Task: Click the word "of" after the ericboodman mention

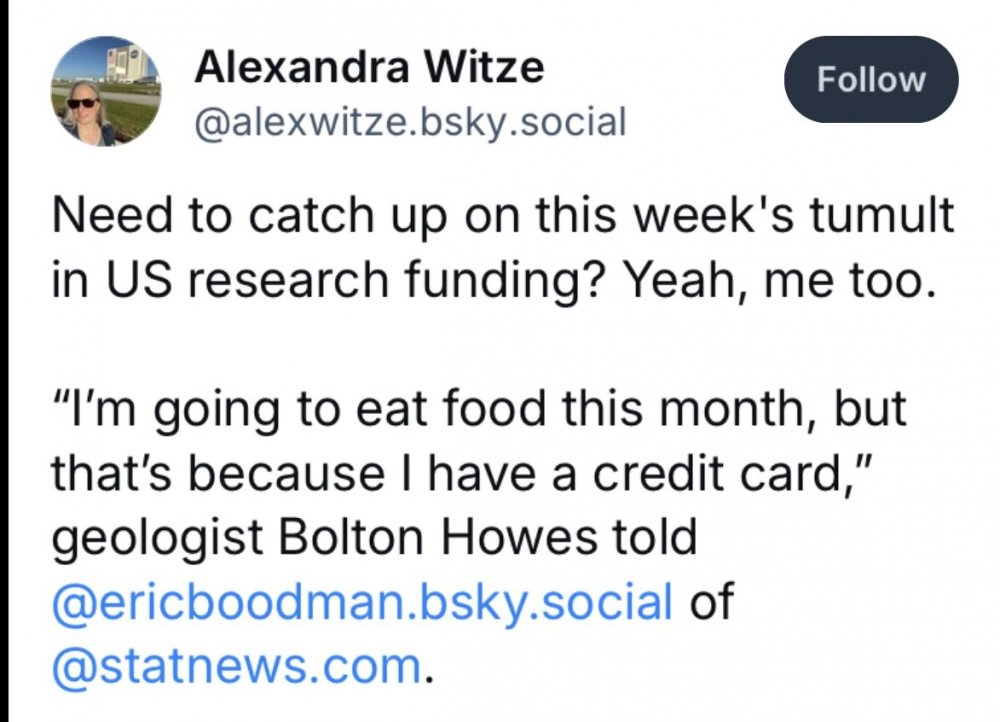Action: point(711,603)
